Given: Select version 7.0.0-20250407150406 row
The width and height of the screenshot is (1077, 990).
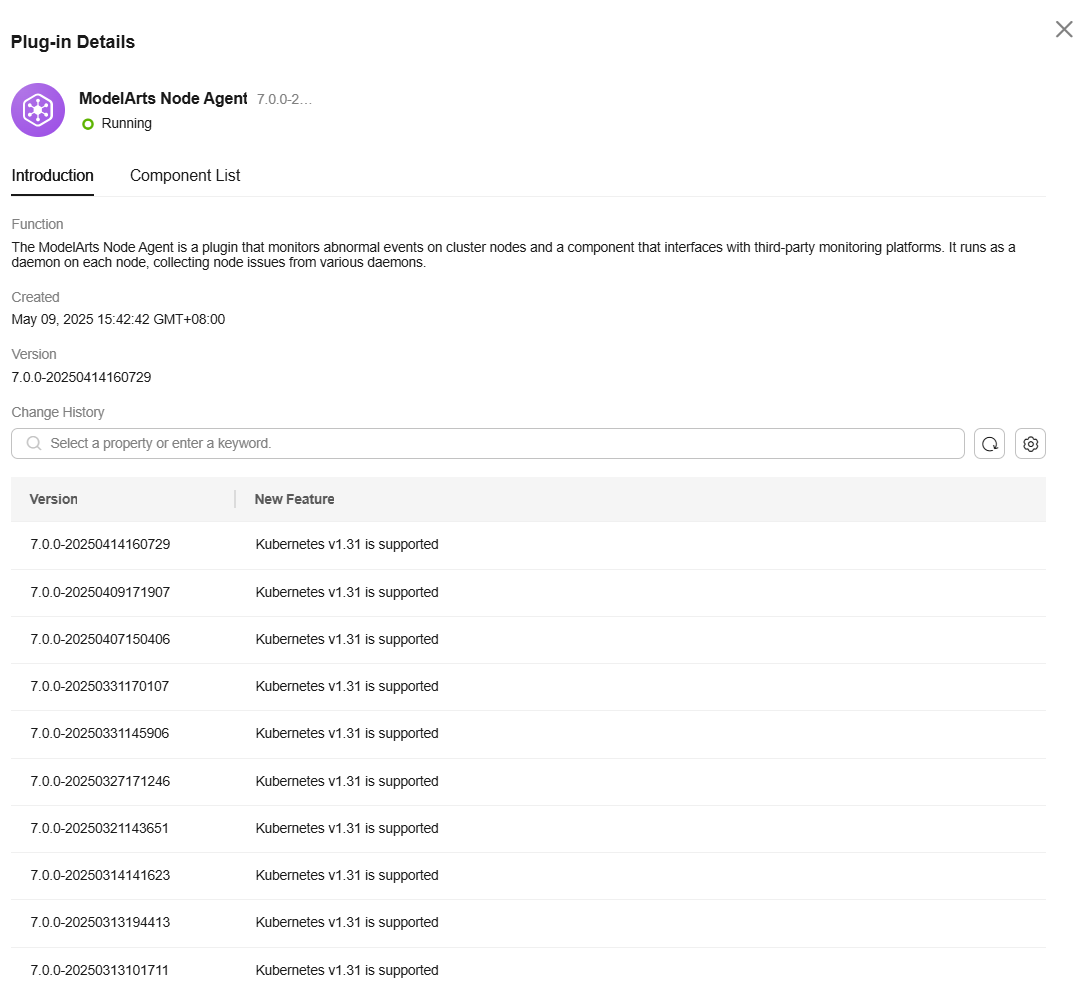Looking at the screenshot, I should click(x=528, y=640).
